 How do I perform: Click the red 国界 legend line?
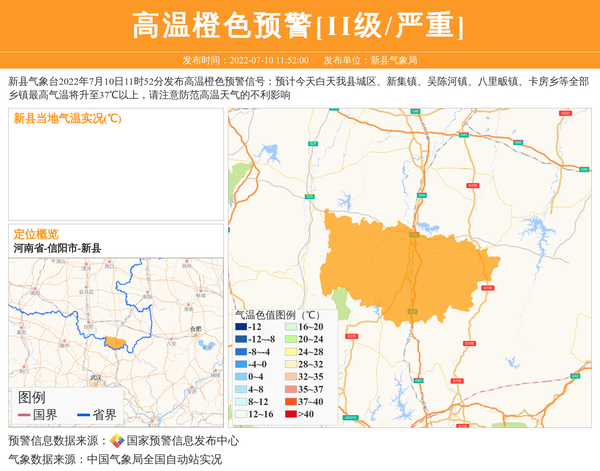(24, 414)
